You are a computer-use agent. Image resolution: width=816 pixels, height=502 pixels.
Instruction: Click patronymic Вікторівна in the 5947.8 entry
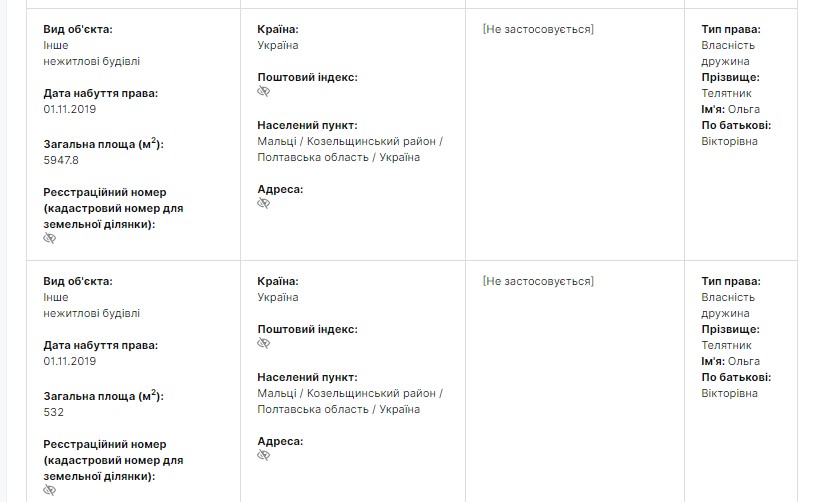(729, 141)
